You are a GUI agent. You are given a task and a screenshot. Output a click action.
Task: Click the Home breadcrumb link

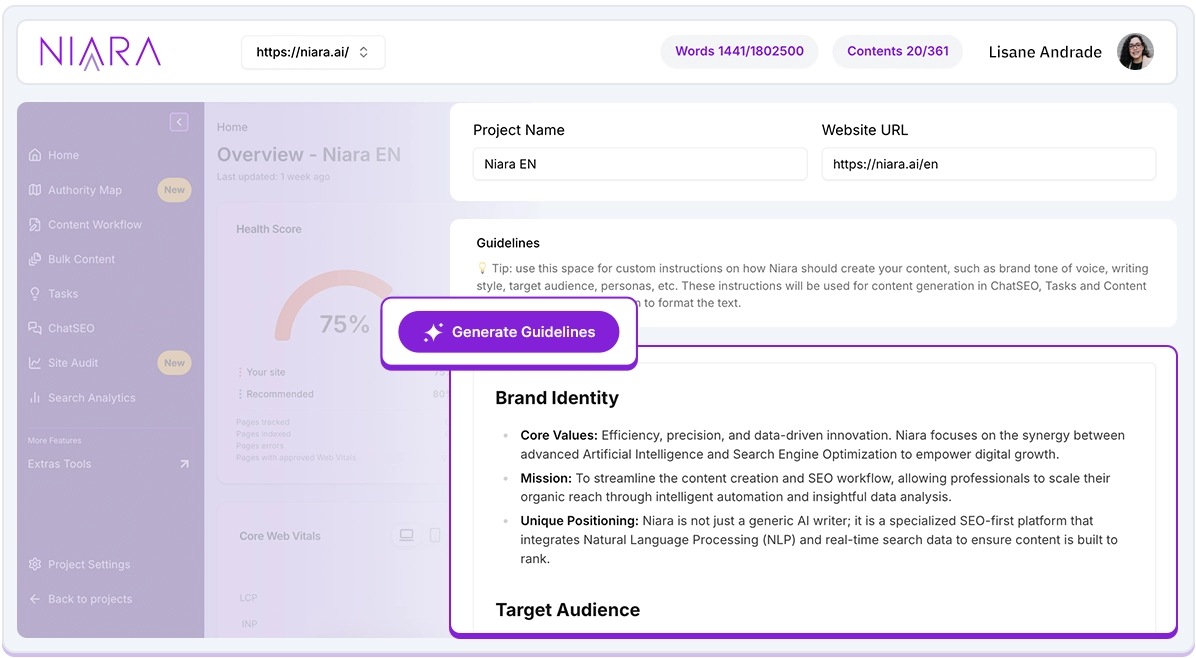[x=232, y=127]
